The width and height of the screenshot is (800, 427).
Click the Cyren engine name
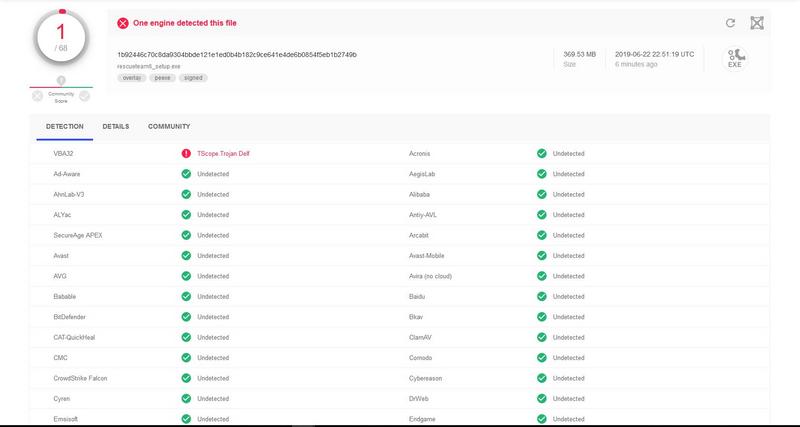62,399
